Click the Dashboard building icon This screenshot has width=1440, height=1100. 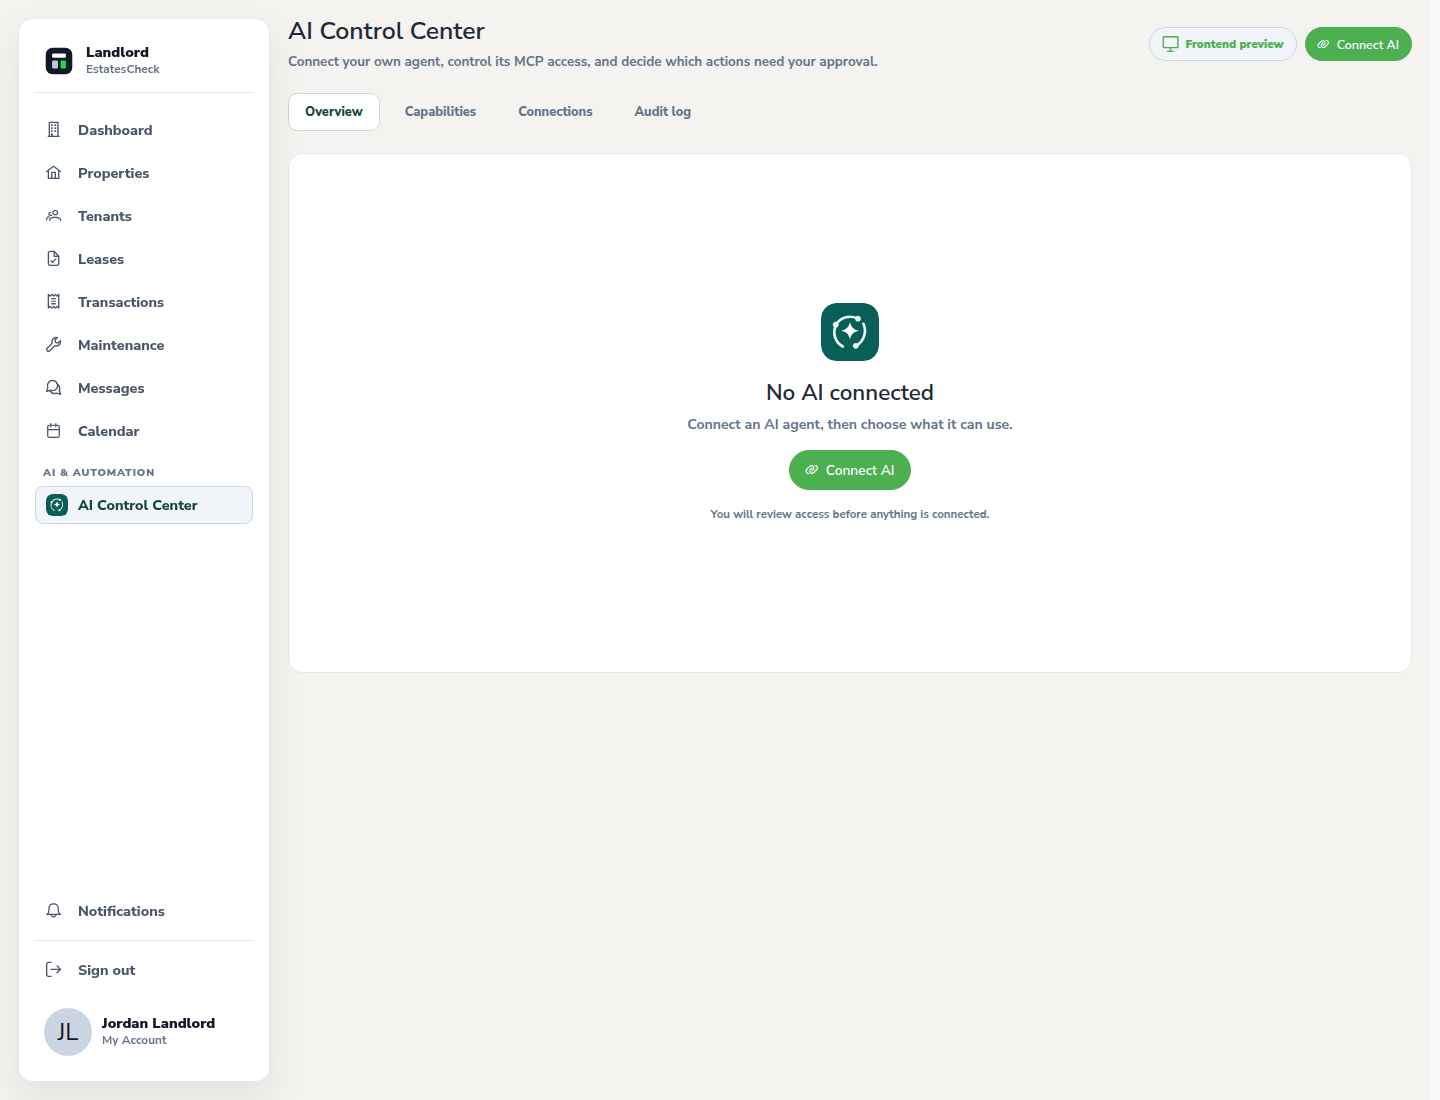tap(54, 130)
